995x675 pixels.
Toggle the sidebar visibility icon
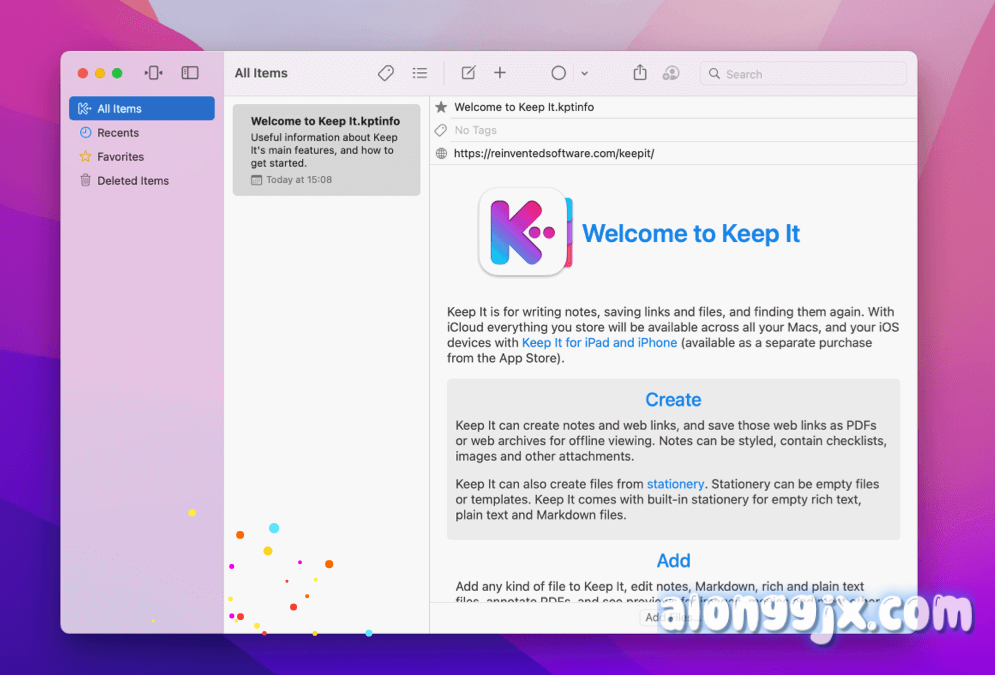tap(189, 72)
